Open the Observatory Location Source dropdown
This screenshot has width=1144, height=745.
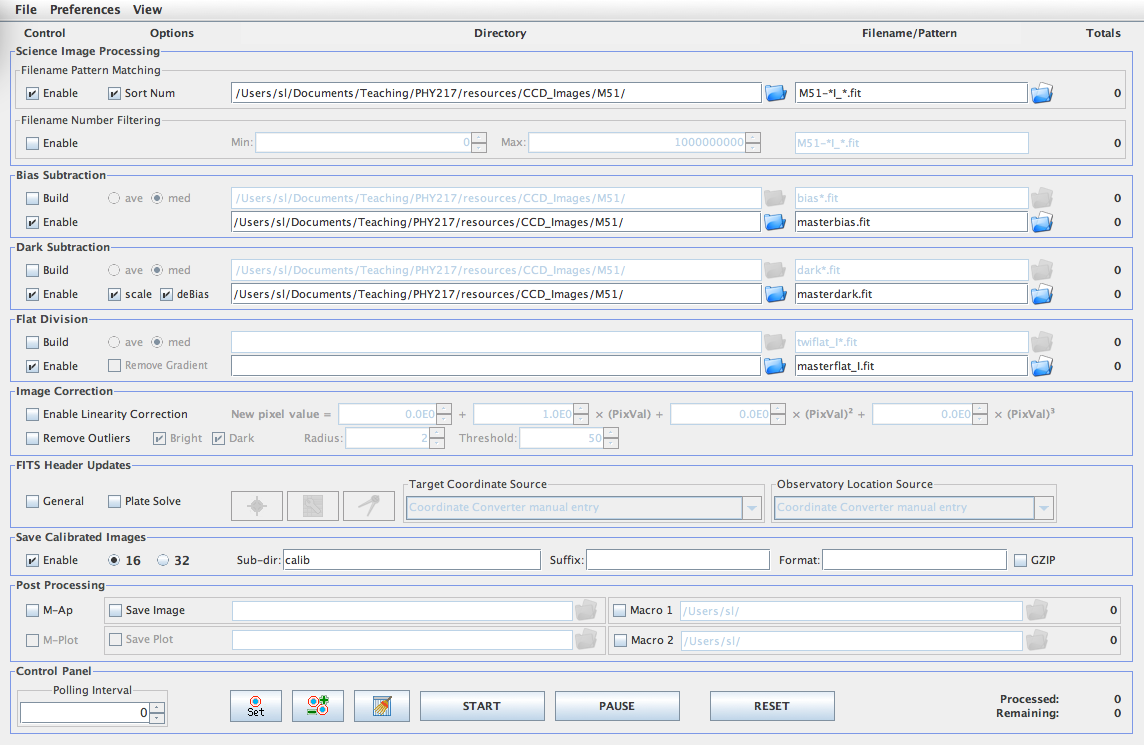click(1044, 507)
